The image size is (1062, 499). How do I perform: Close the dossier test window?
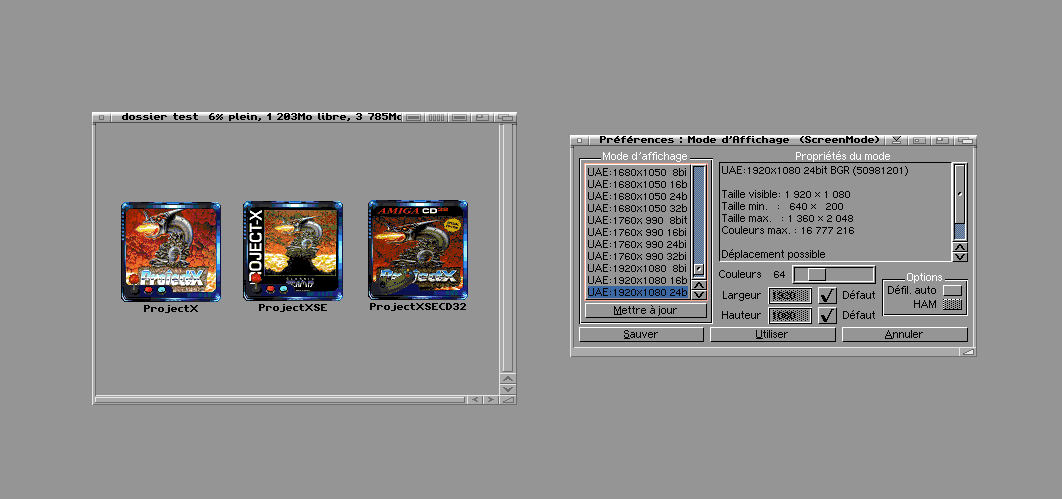(101, 117)
